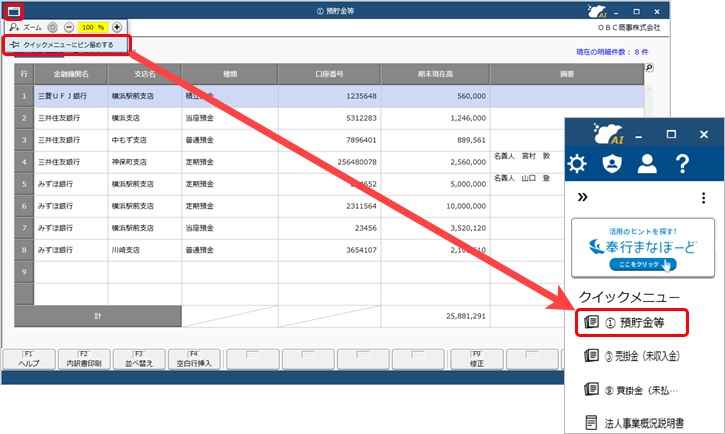Click document icon beside 買掛金
Image resolution: width=725 pixels, height=434 pixels.
[x=591, y=389]
